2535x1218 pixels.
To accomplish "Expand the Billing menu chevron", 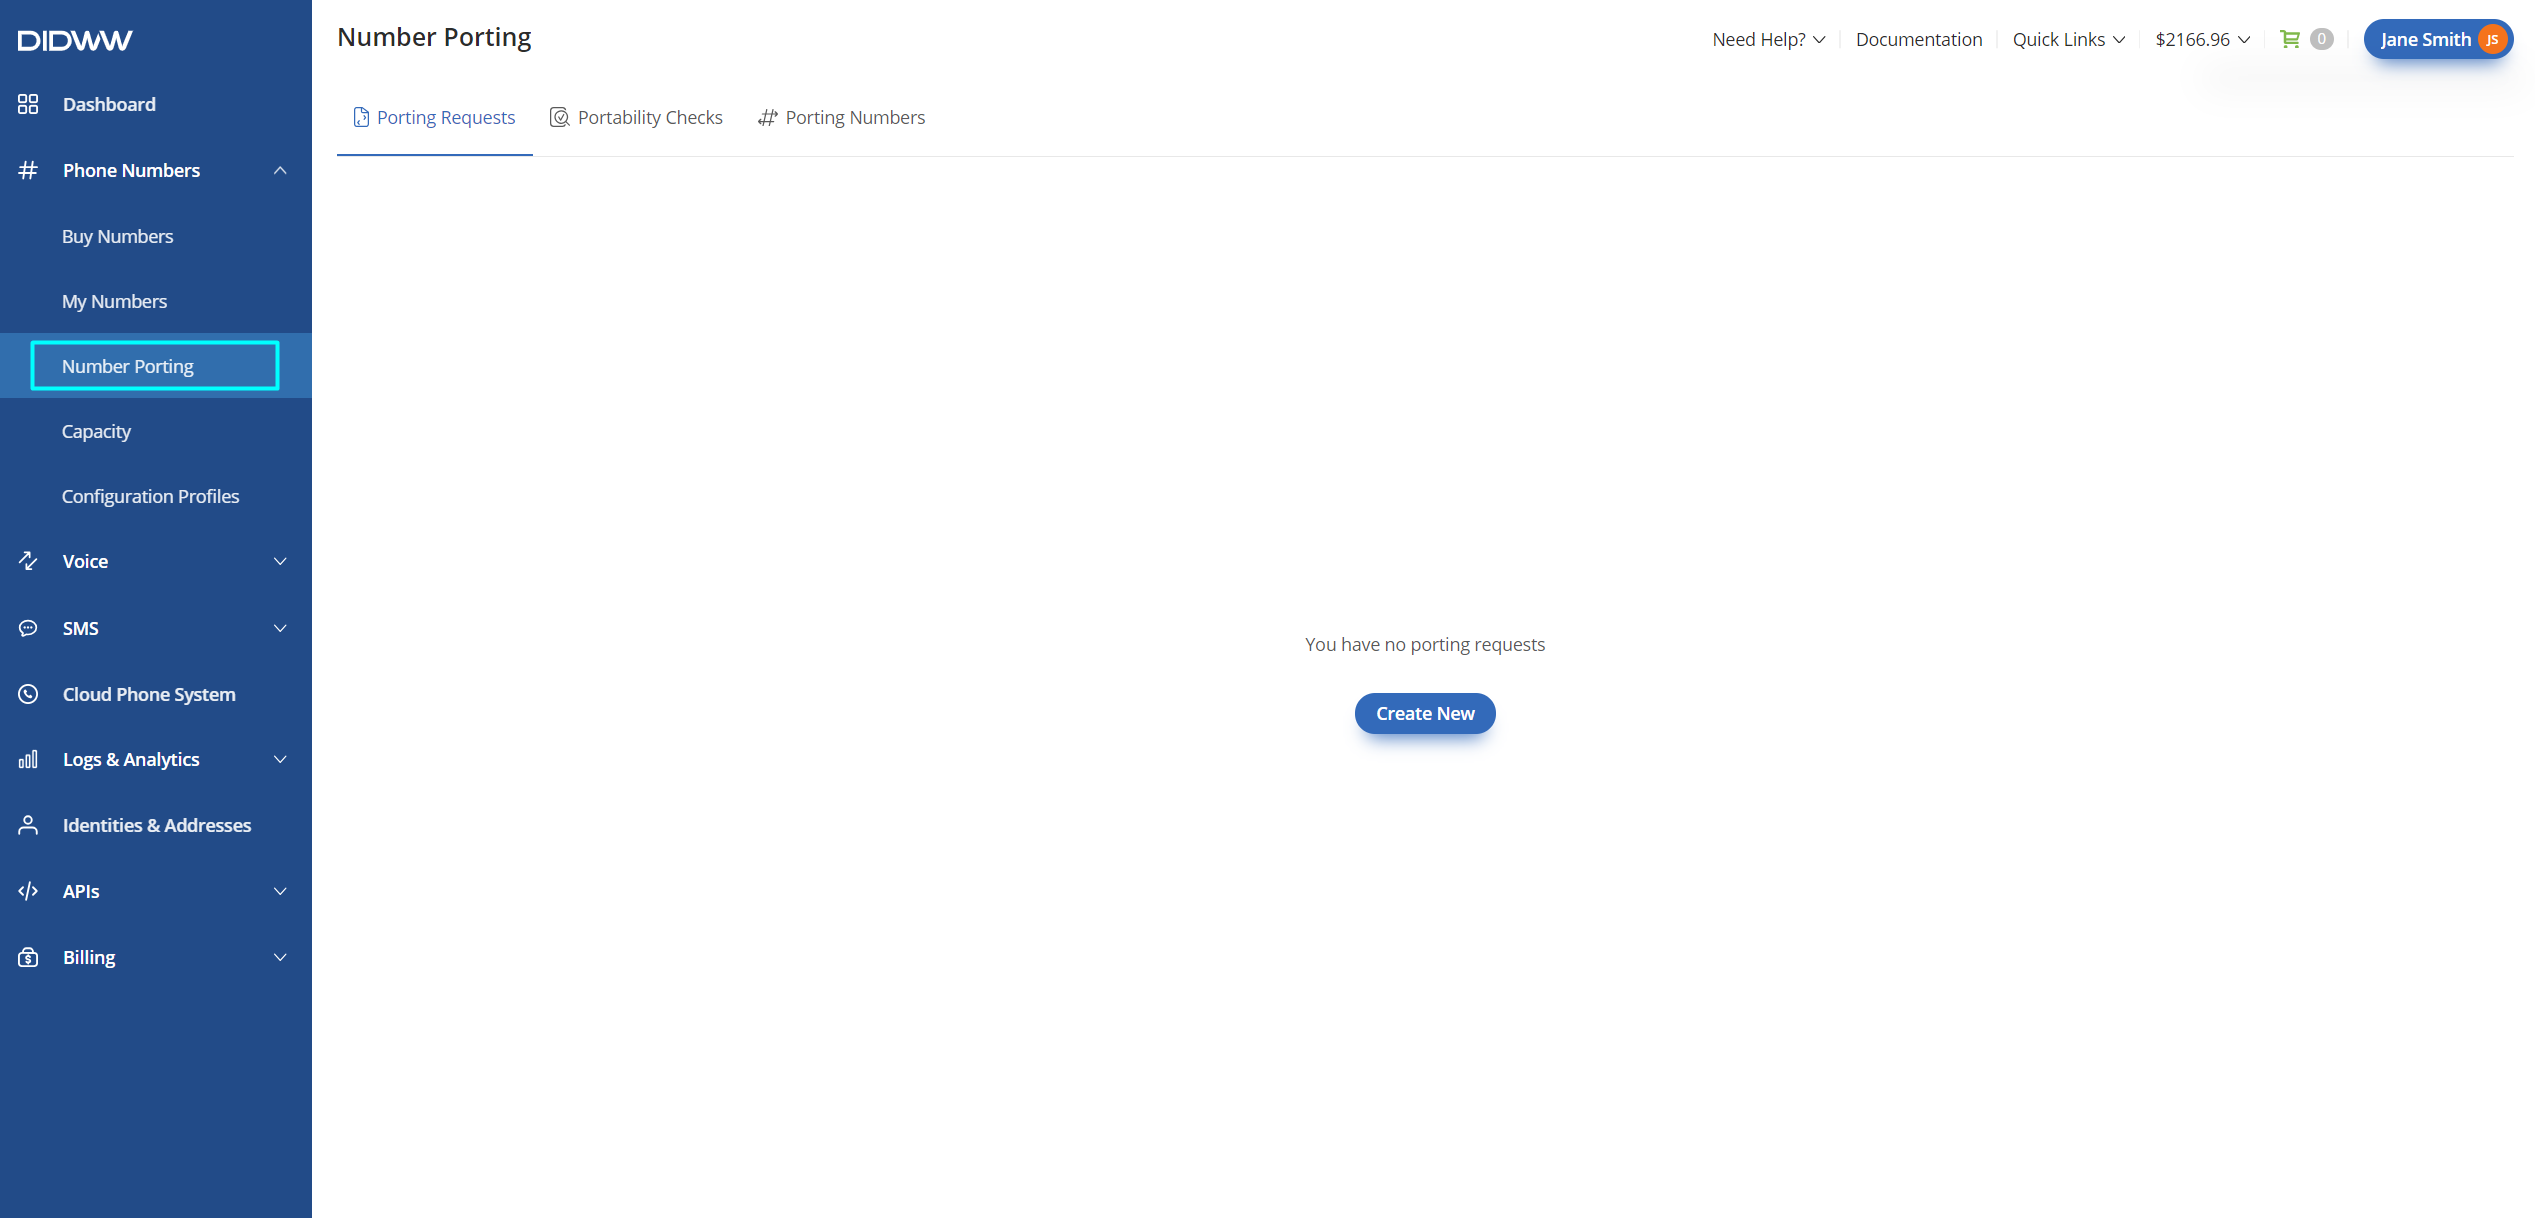I will coord(280,957).
